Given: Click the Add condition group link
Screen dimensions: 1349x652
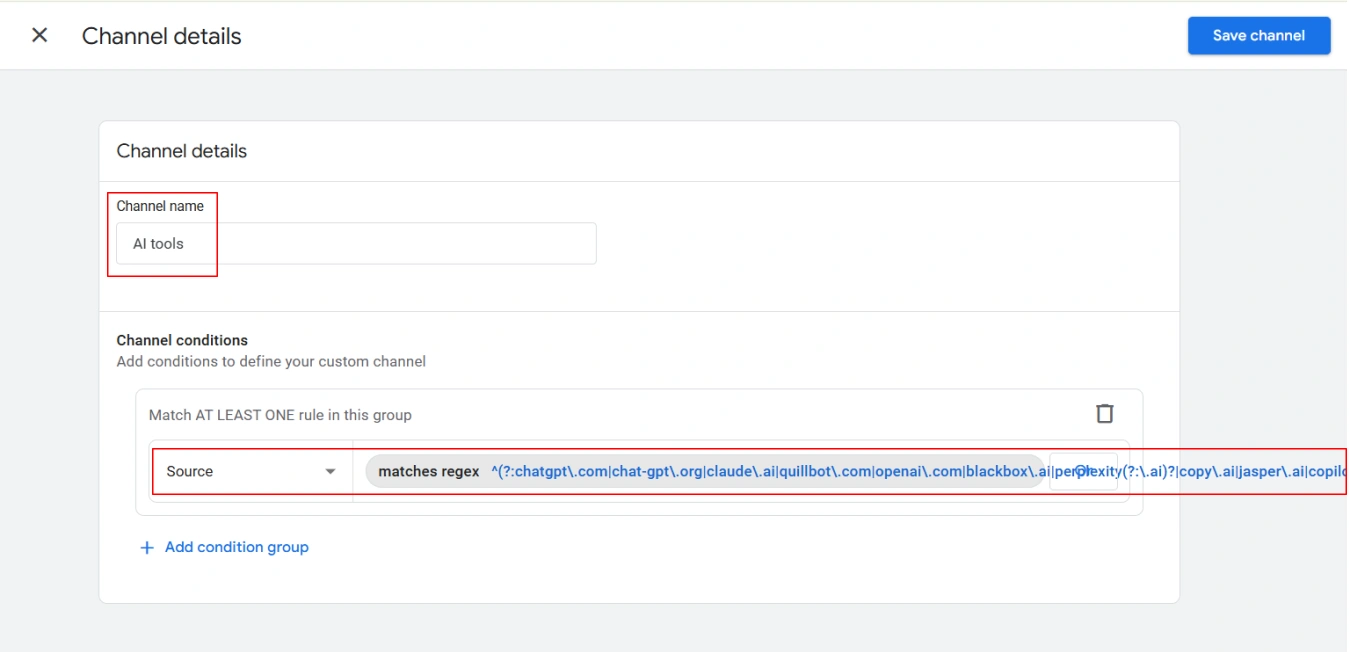Looking at the screenshot, I should 237,546.
